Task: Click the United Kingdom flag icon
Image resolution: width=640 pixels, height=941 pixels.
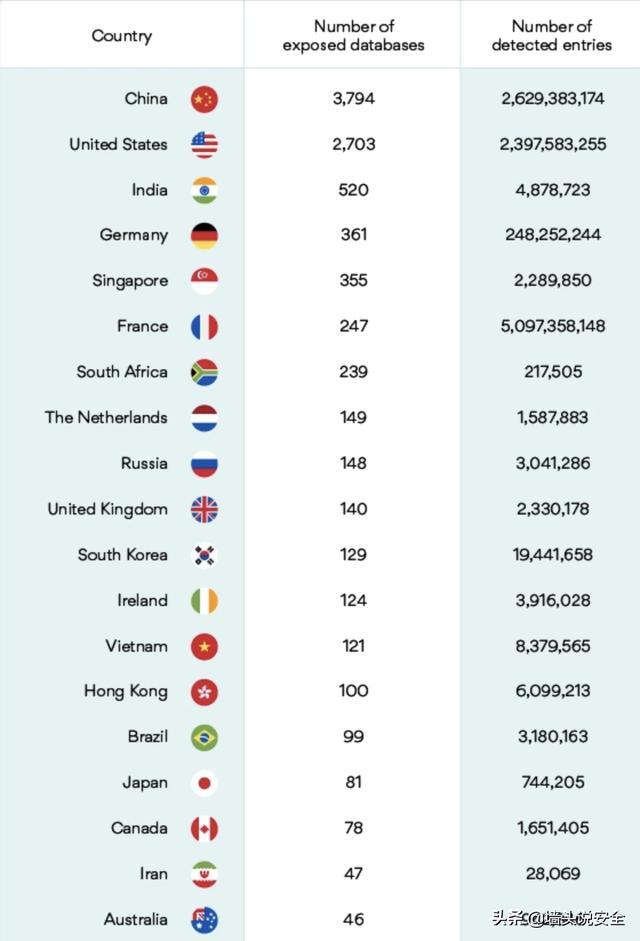Action: (204, 509)
